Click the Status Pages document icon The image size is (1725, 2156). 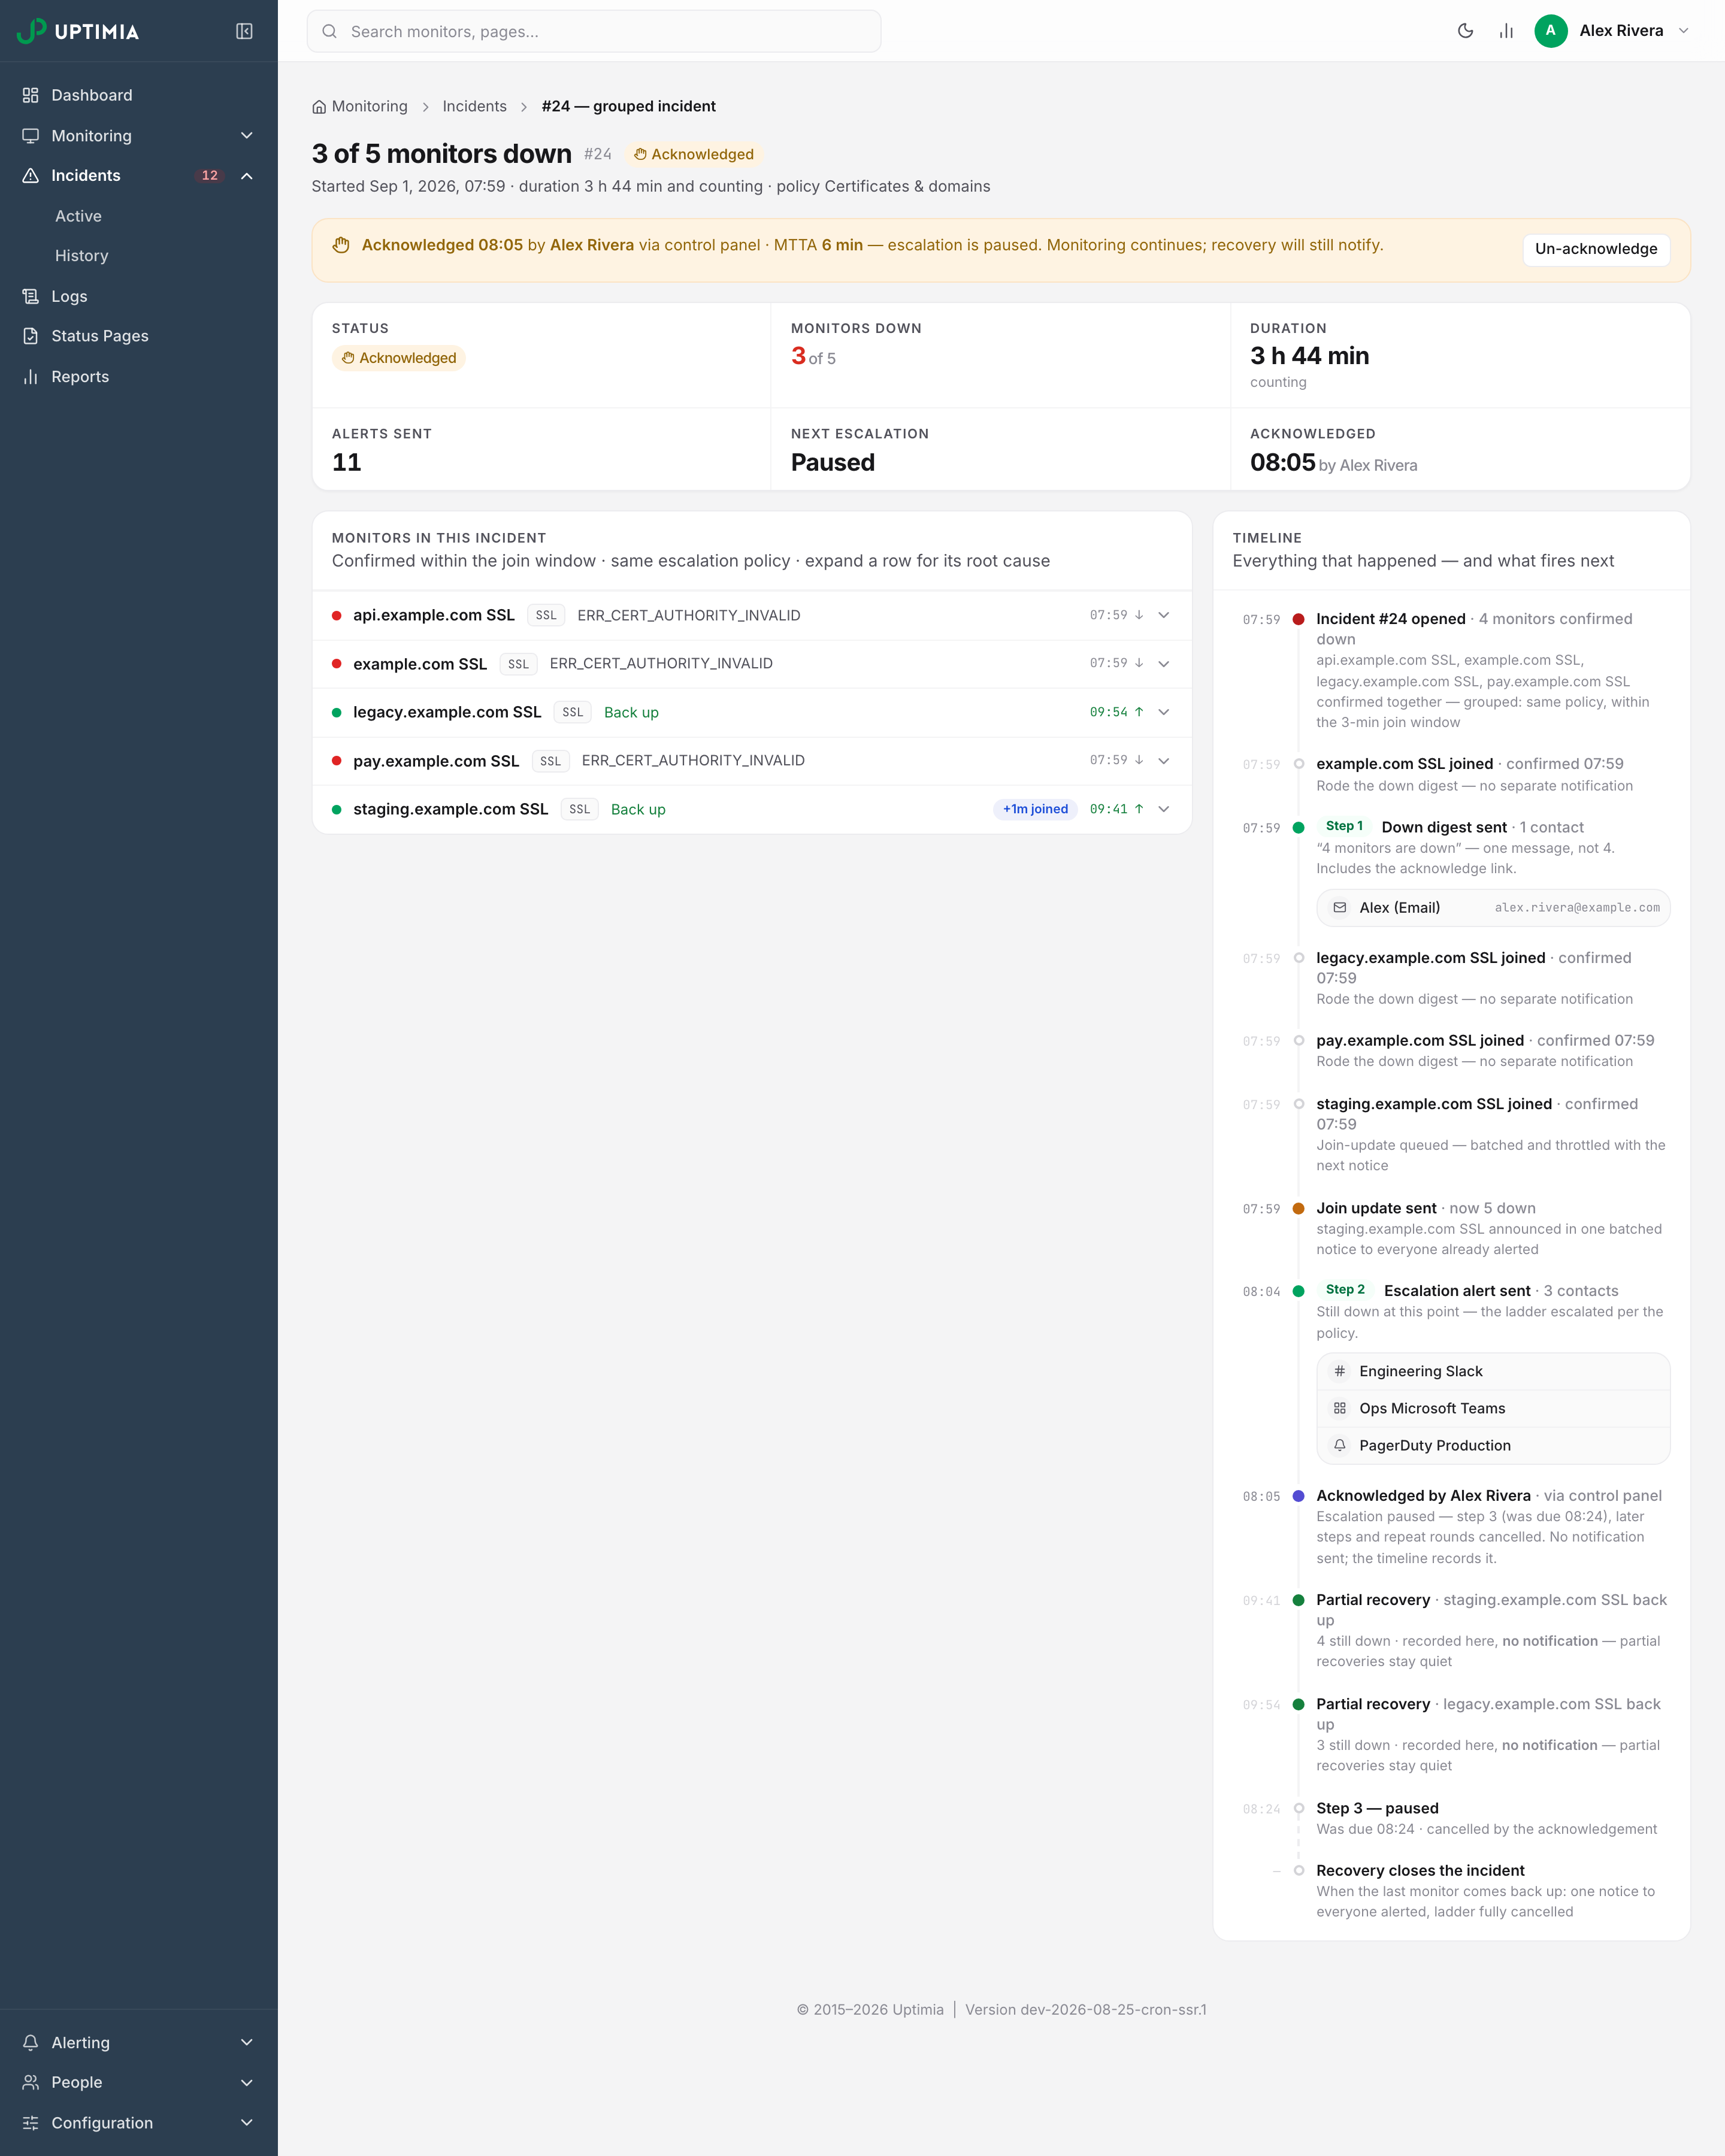31,336
